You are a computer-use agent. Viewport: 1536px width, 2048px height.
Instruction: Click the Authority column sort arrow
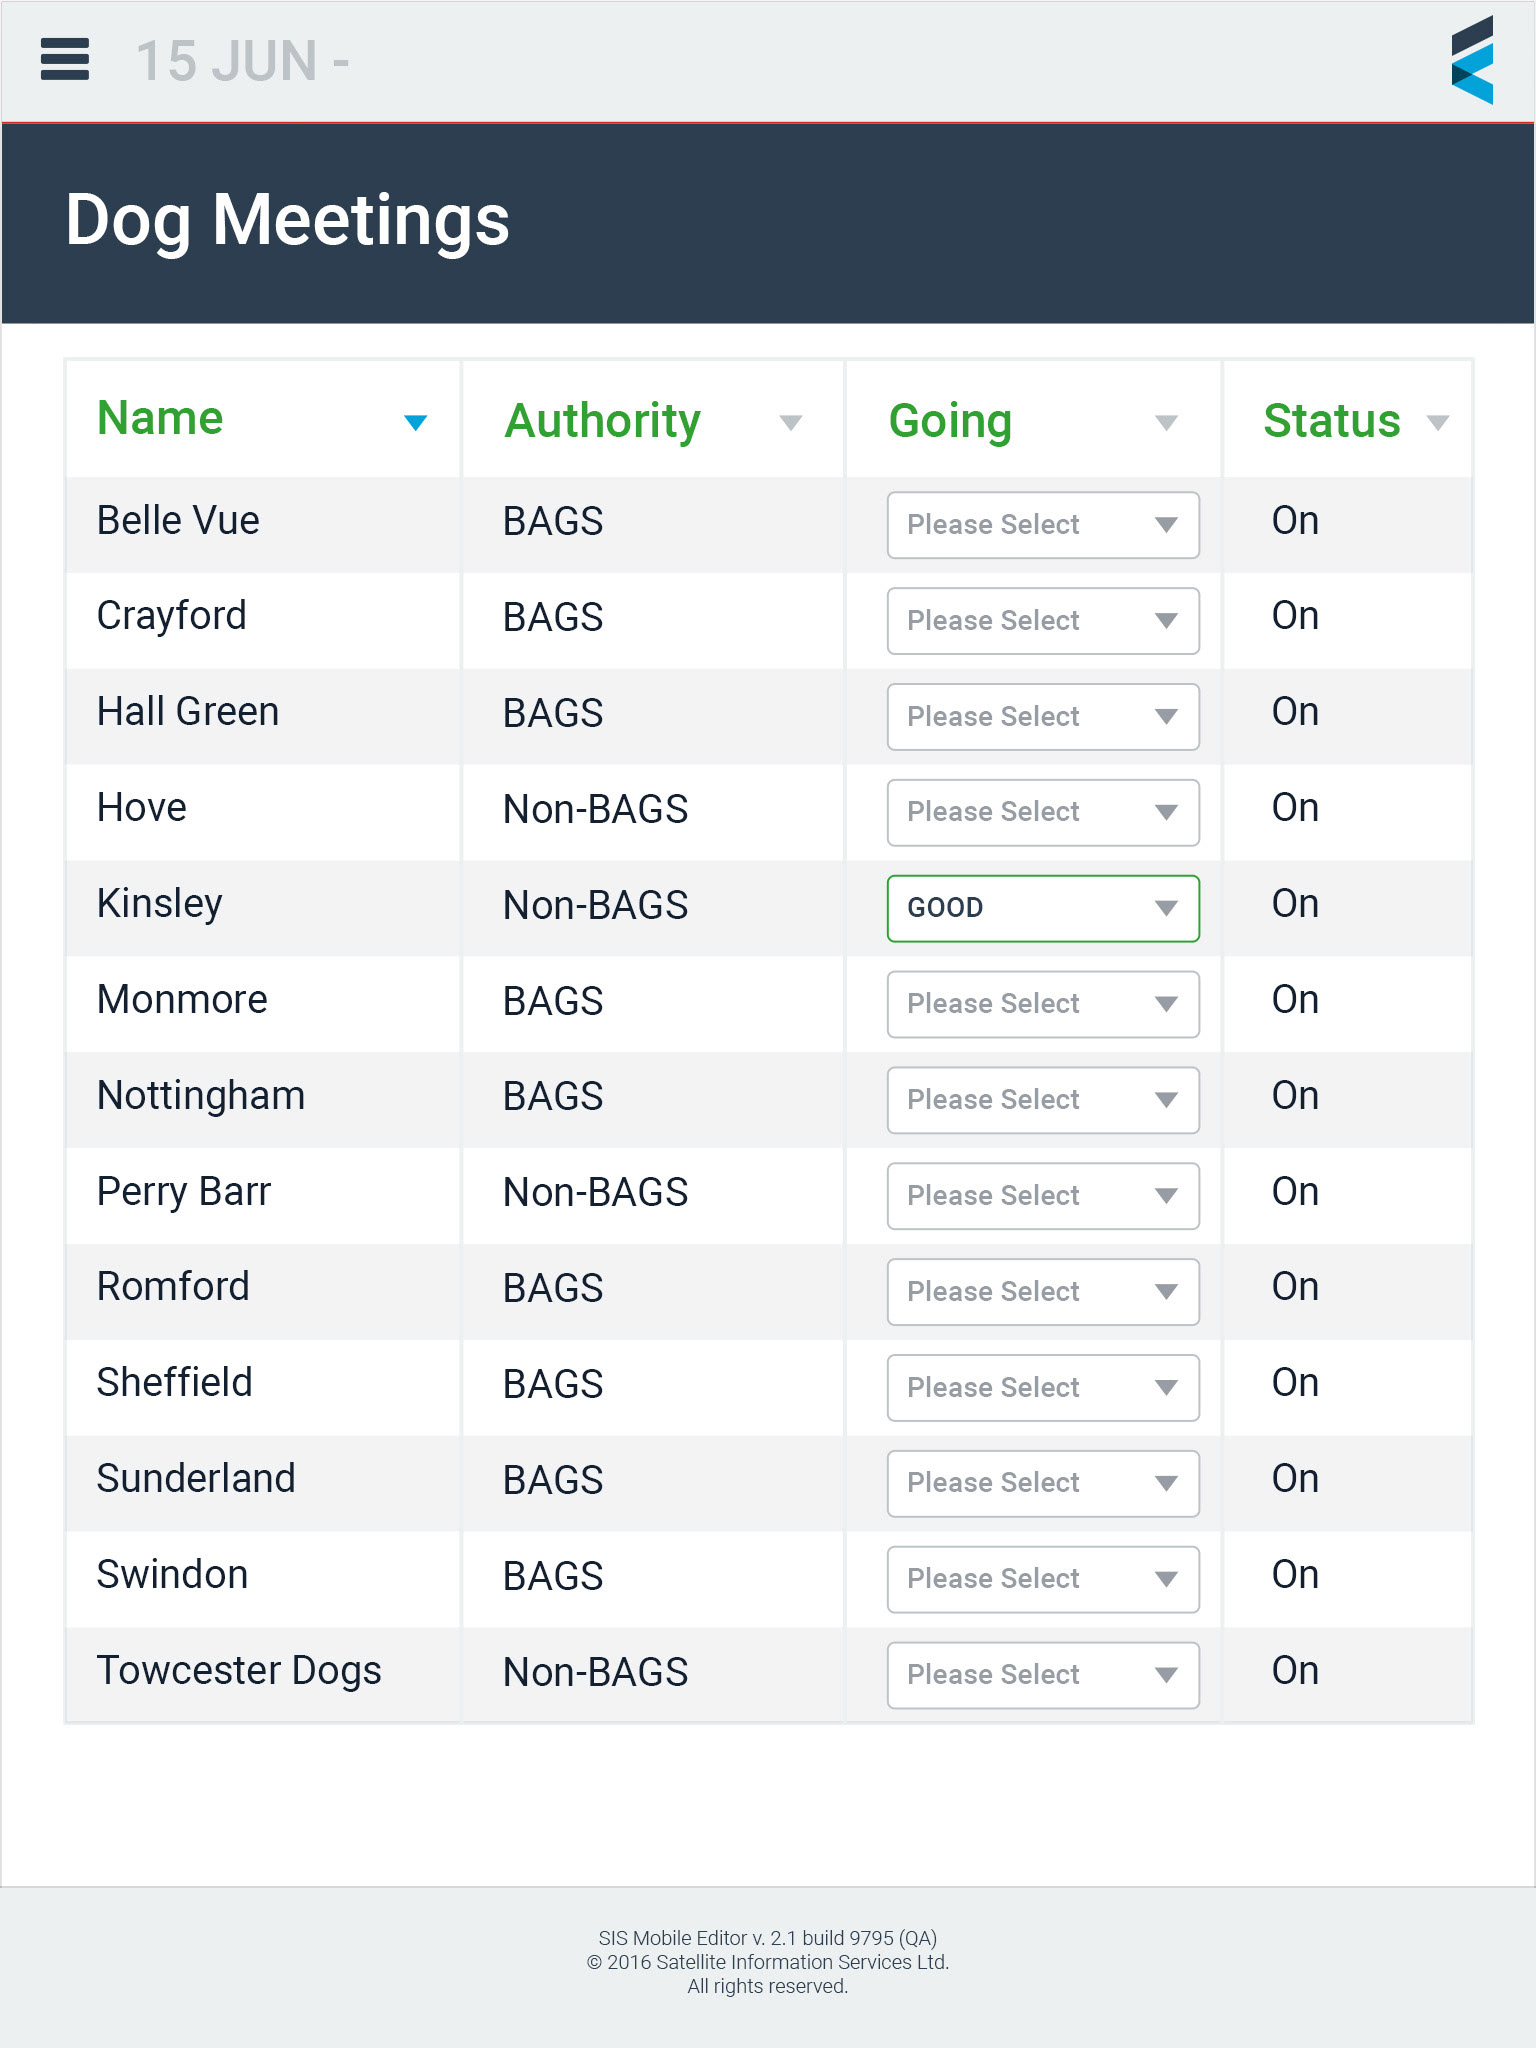(791, 422)
